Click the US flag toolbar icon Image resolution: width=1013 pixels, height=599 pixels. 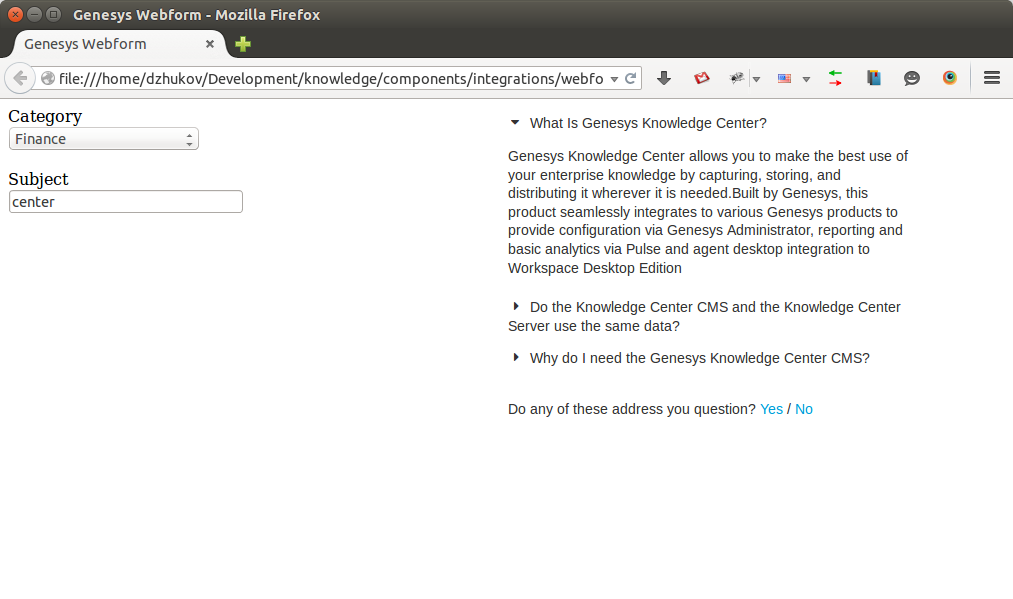pyautogui.click(x=784, y=78)
